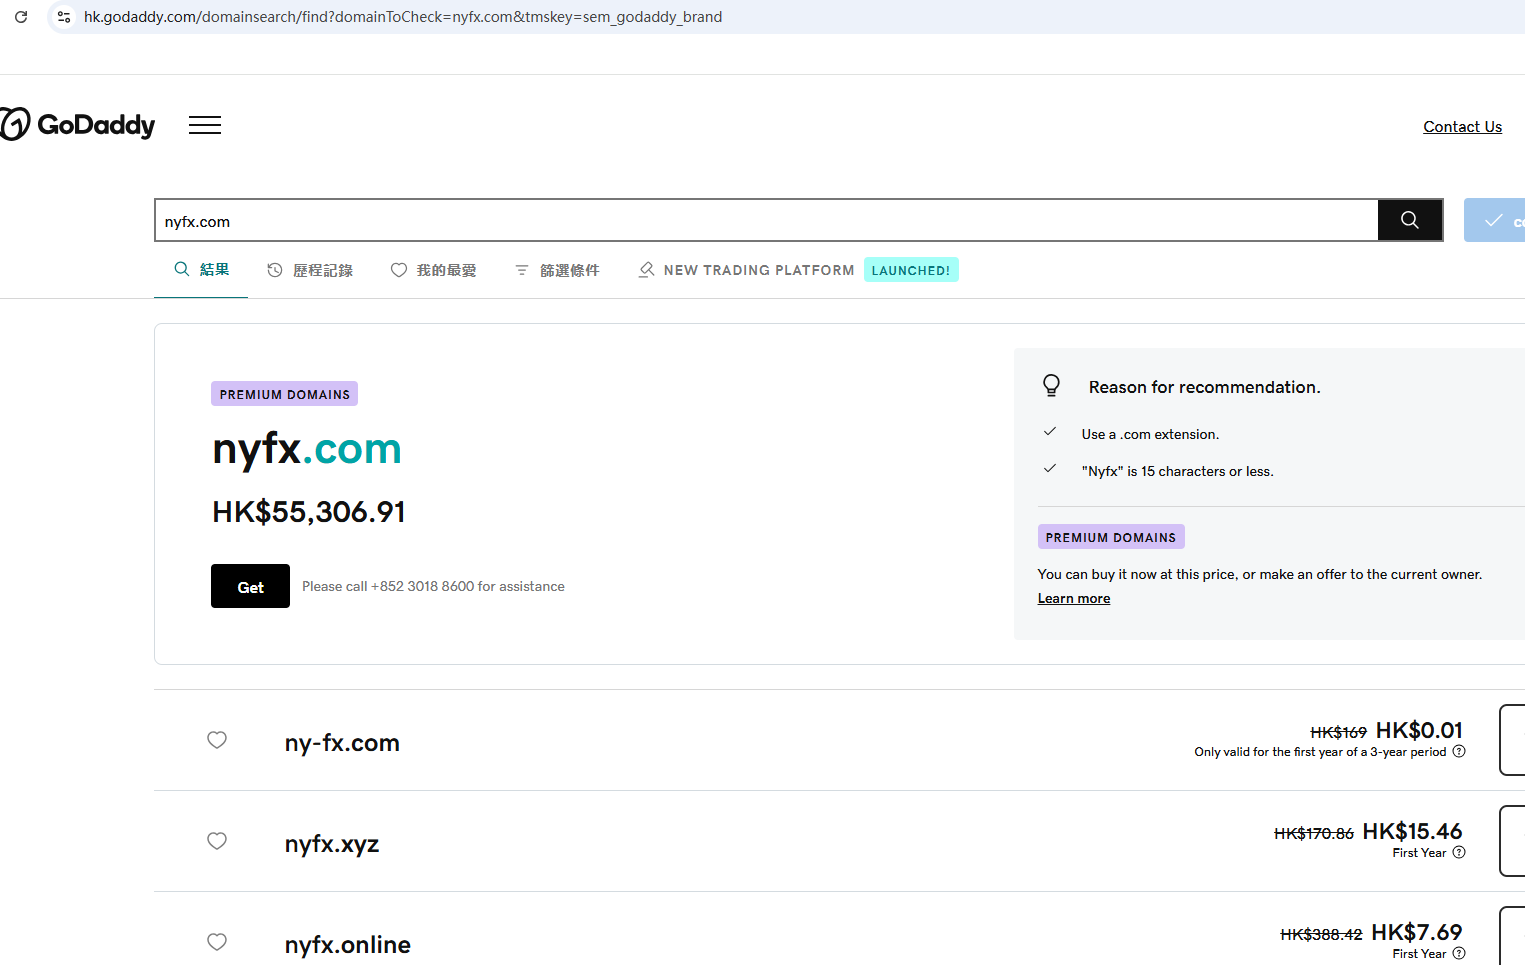This screenshot has height=965, width=1525.
Task: Click the struck-through HK$170.86 original price
Action: click(1314, 834)
